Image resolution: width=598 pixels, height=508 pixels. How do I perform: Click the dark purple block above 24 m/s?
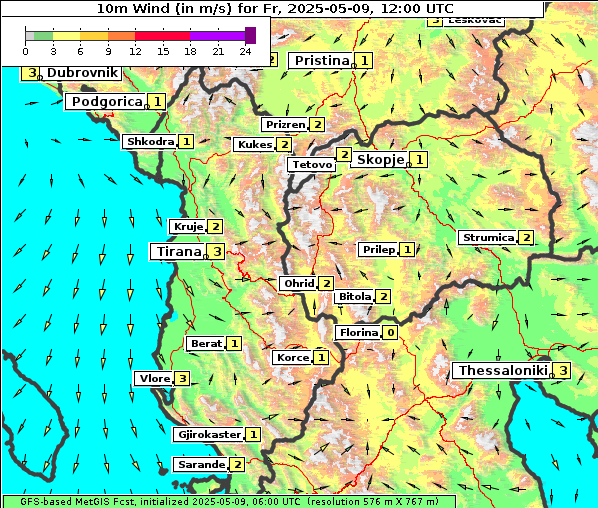point(251,35)
